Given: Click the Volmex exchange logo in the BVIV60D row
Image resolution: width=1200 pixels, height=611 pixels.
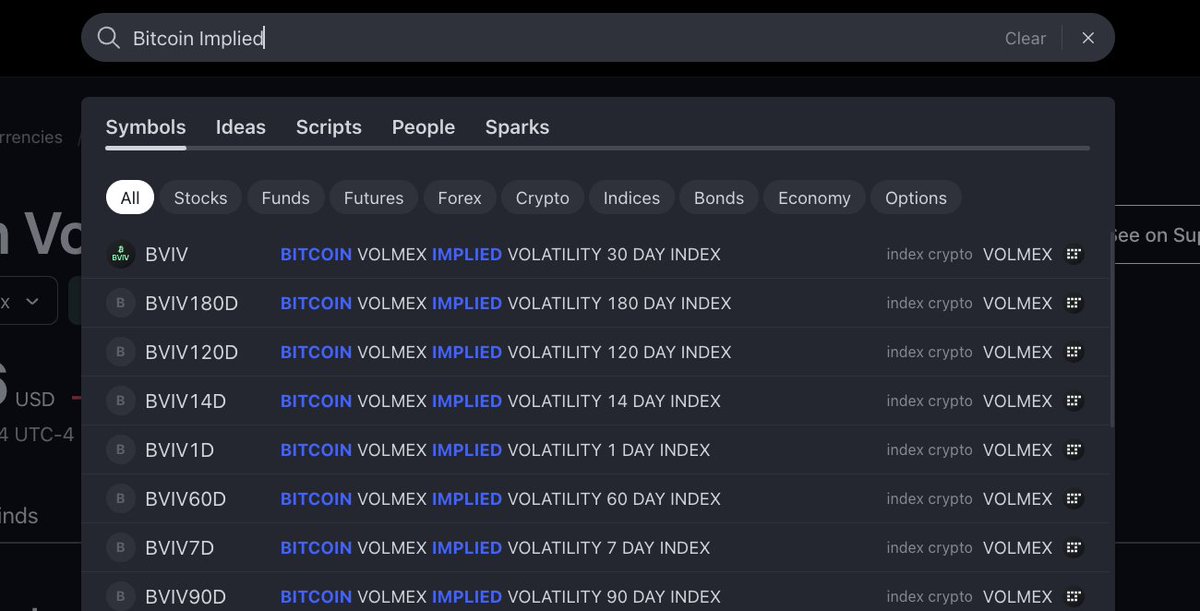Looking at the screenshot, I should tap(1074, 499).
